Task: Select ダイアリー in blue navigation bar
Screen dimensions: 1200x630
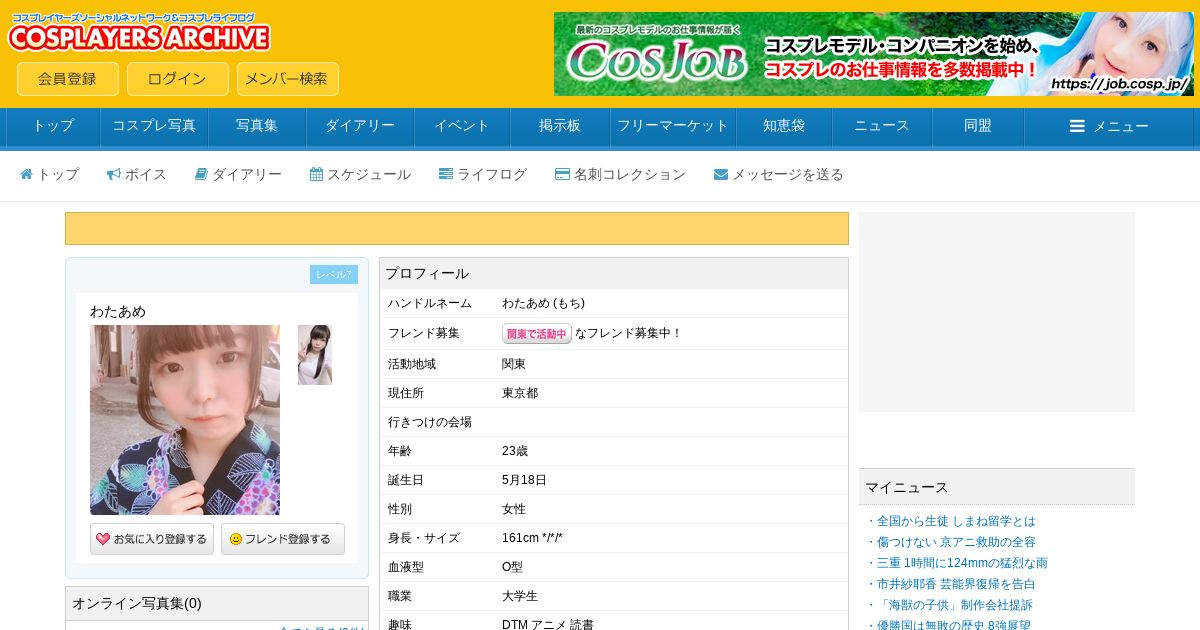Action: coord(360,126)
